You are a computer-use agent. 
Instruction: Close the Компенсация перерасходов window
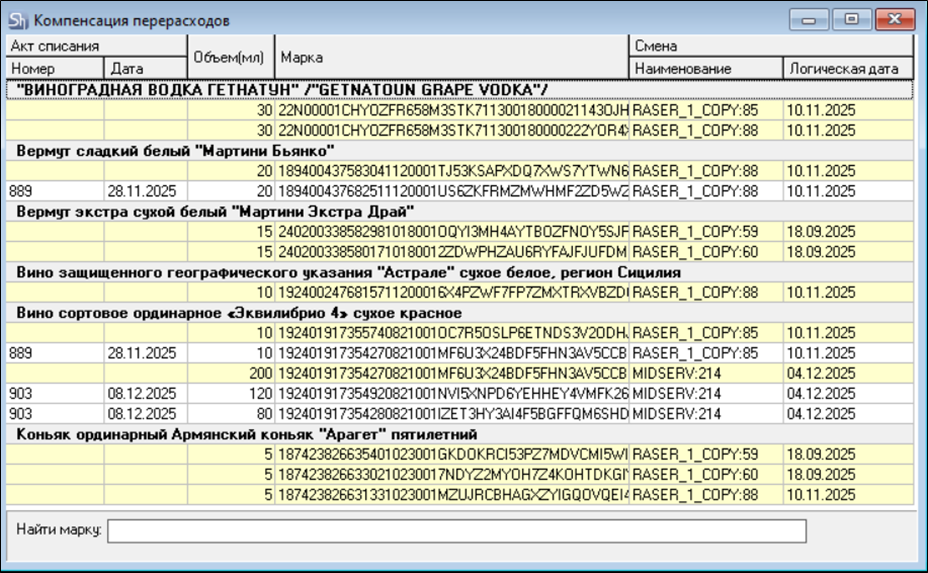click(888, 19)
